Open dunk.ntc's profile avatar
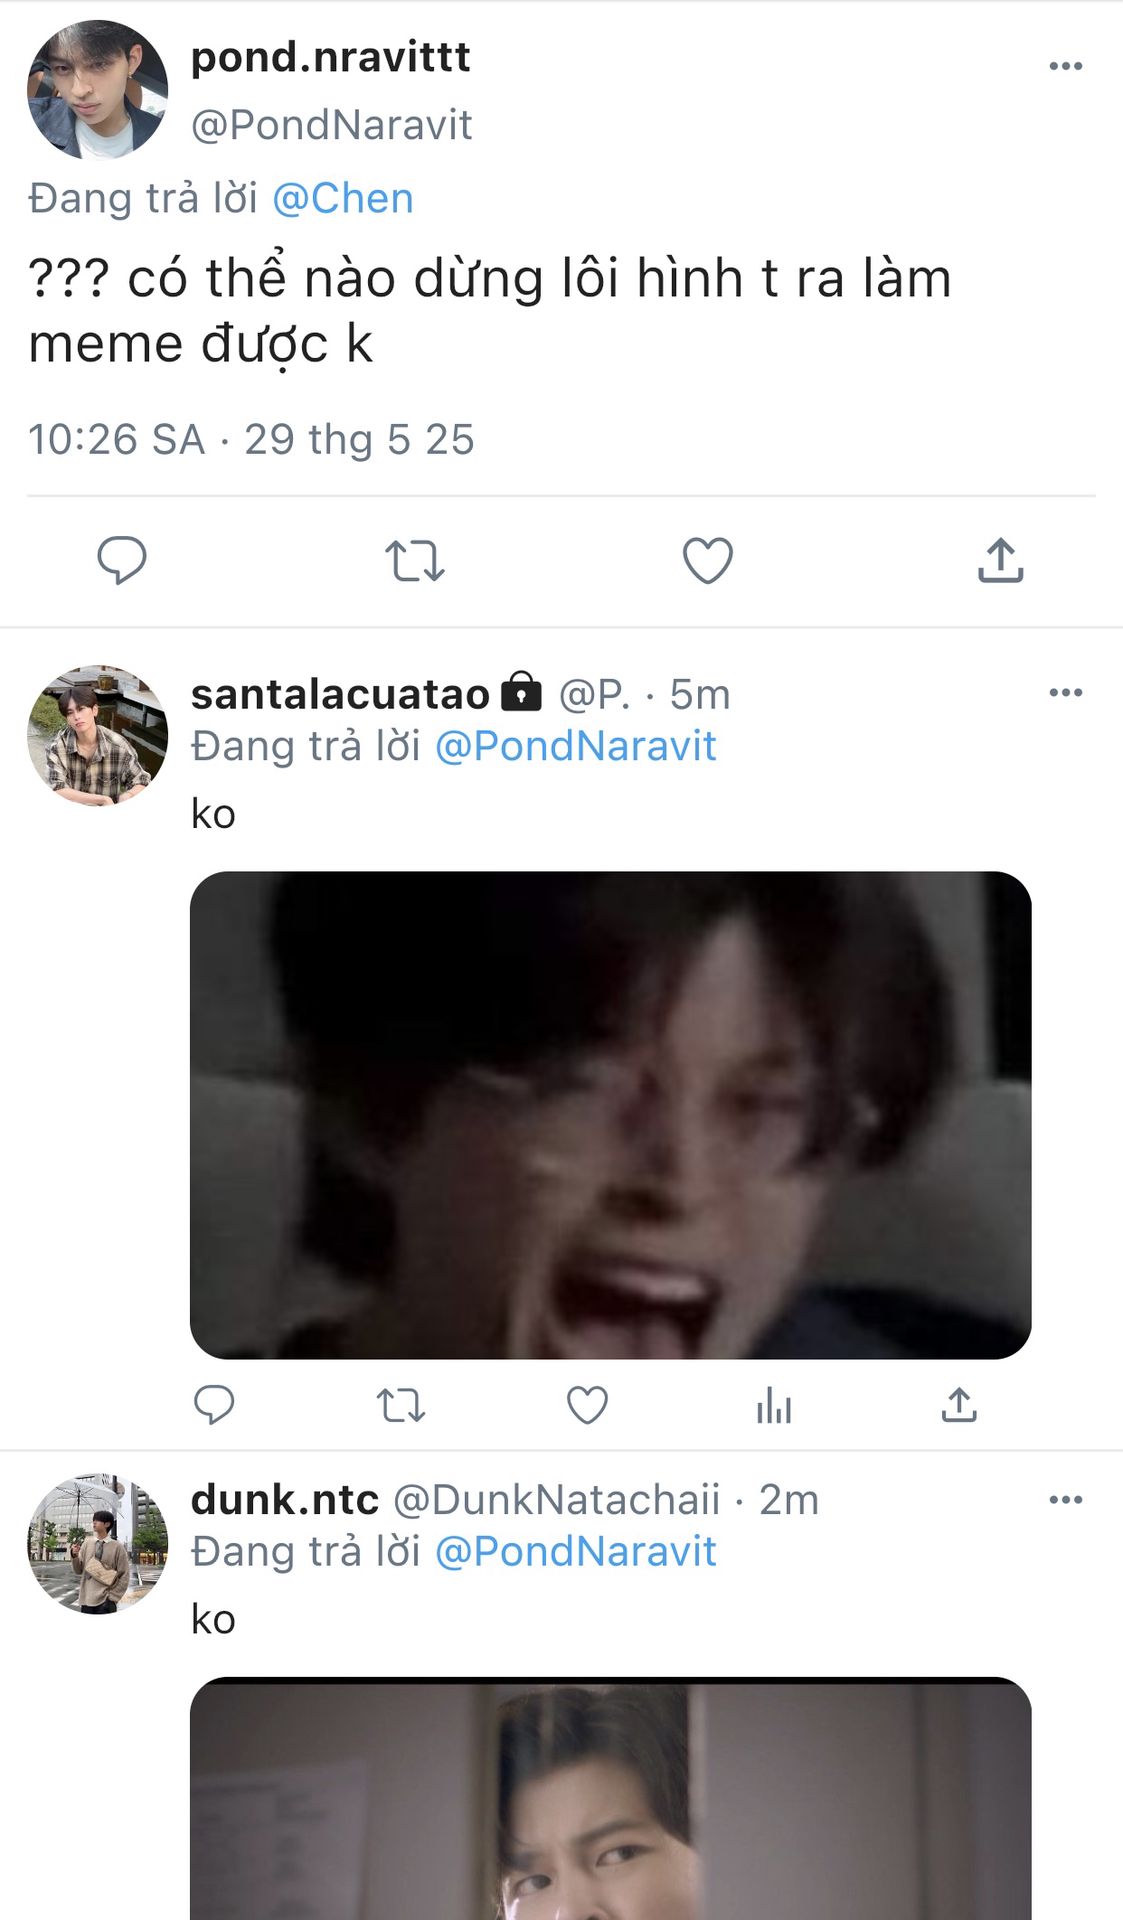Image resolution: width=1123 pixels, height=1920 pixels. 97,1543
